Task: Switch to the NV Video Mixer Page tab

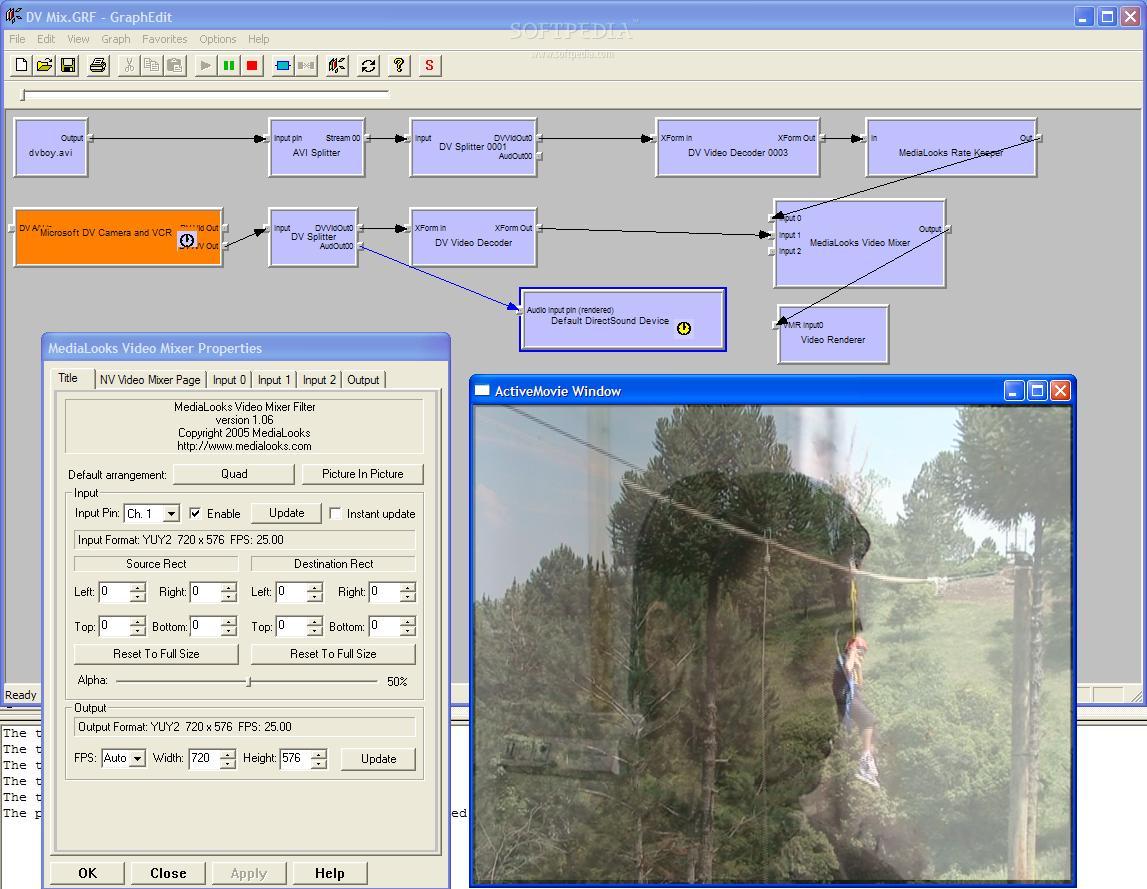Action: (150, 380)
